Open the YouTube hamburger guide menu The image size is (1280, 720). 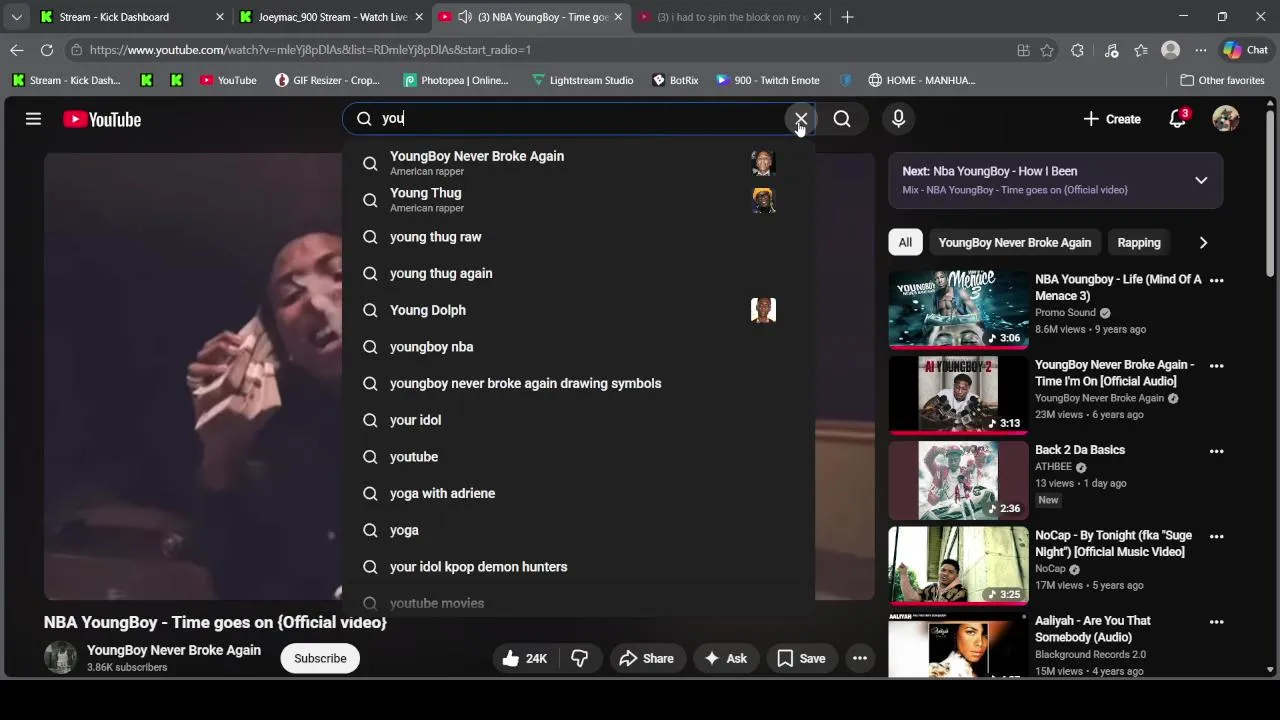click(x=33, y=119)
